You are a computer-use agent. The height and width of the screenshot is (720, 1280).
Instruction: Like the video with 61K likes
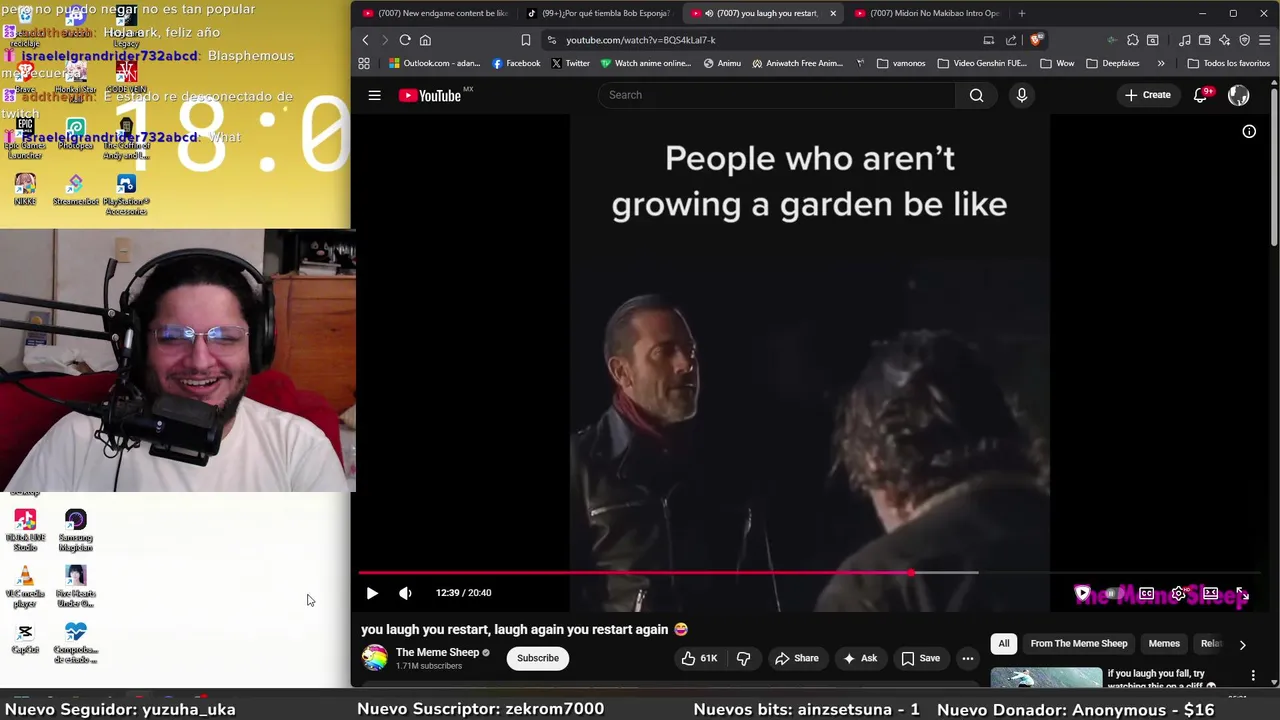tap(699, 658)
